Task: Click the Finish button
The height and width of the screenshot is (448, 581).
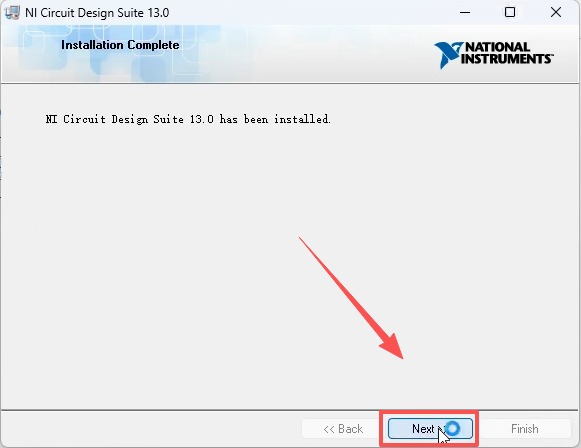Action: coord(525,429)
